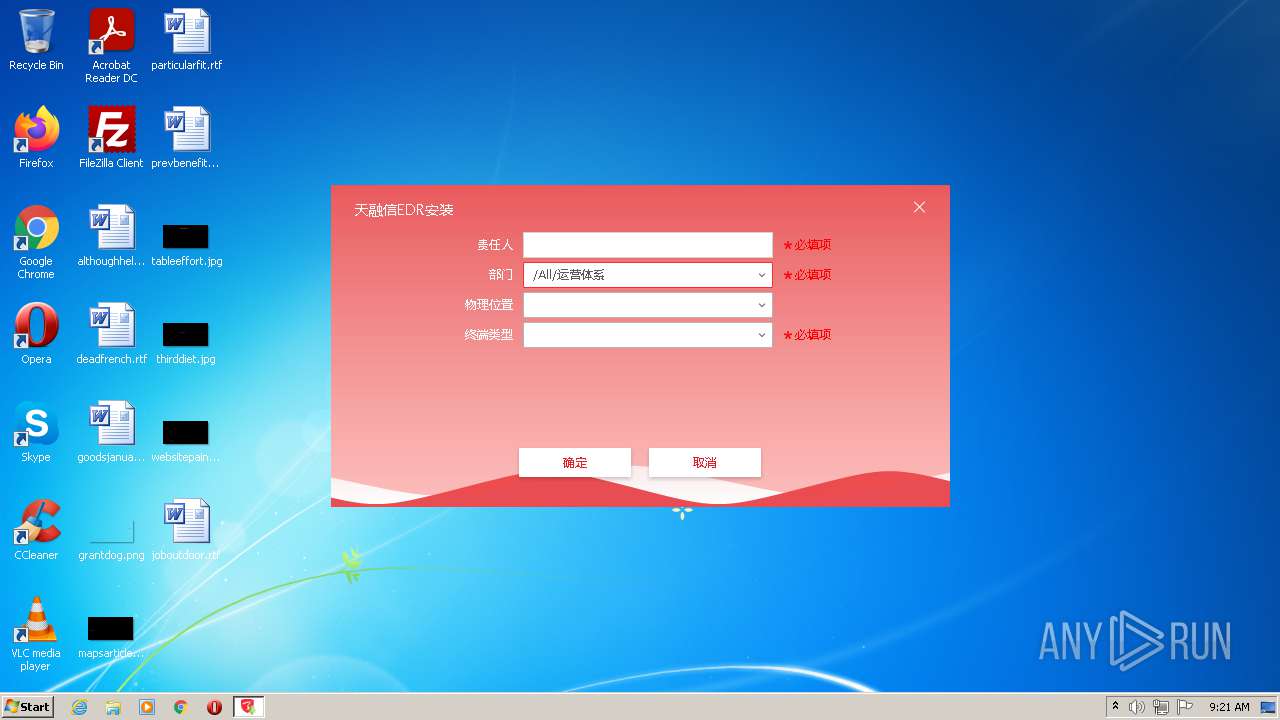Open the Recycle Bin desktop icon
The width and height of the screenshot is (1280, 720).
coord(36,40)
